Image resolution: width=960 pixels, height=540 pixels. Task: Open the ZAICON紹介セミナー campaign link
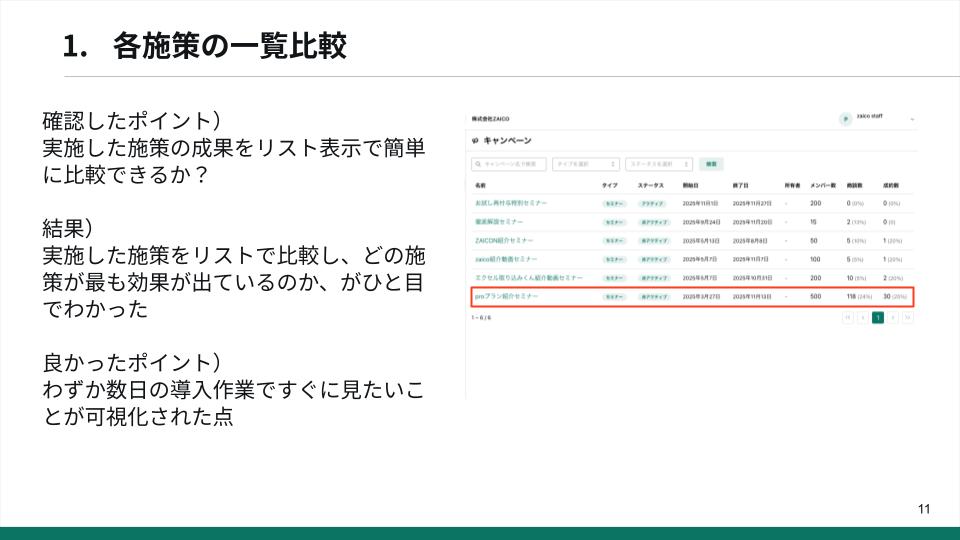pyautogui.click(x=504, y=241)
